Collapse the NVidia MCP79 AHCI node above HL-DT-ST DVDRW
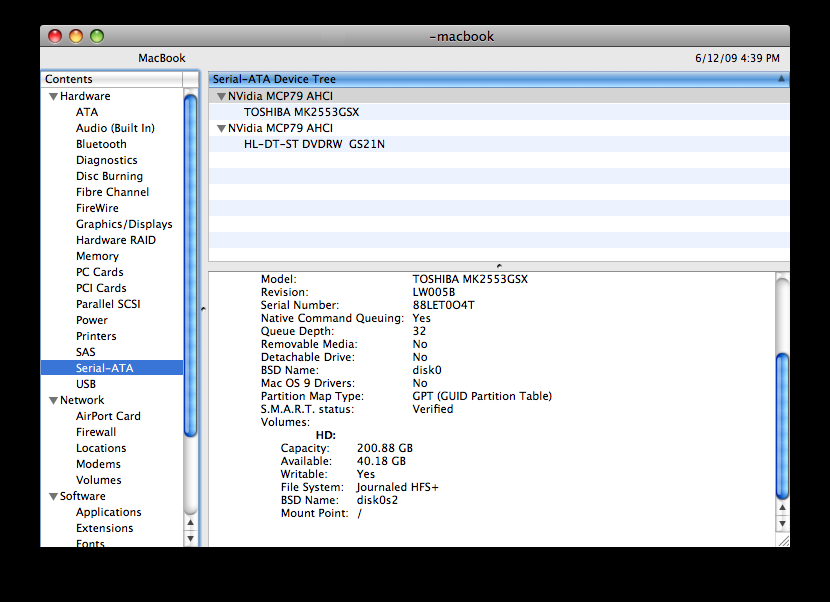The image size is (830, 602). [x=221, y=128]
